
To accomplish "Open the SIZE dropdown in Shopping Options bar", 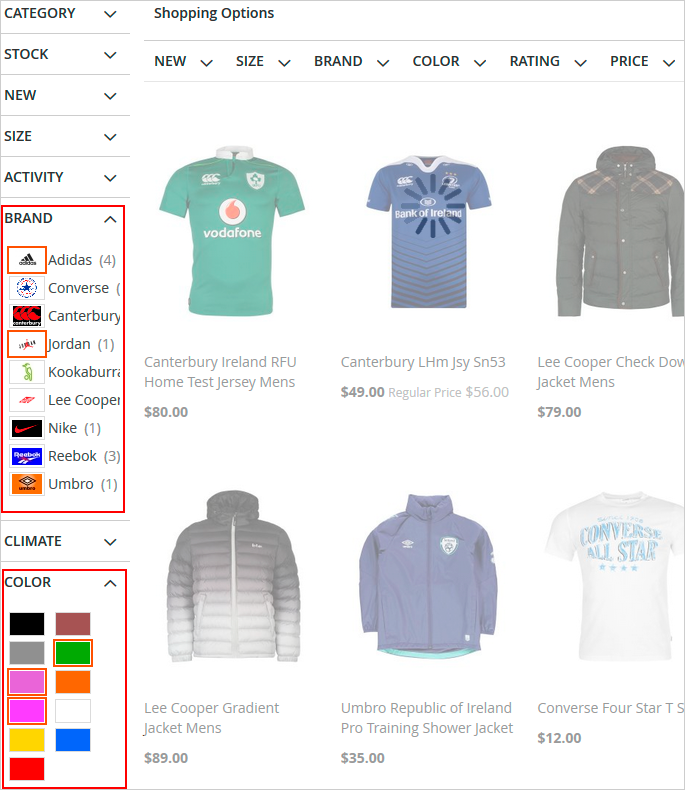I will 263,61.
